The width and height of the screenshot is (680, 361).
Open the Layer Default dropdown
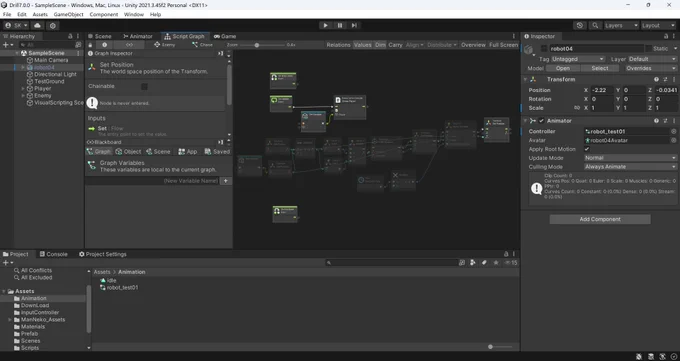652,59
